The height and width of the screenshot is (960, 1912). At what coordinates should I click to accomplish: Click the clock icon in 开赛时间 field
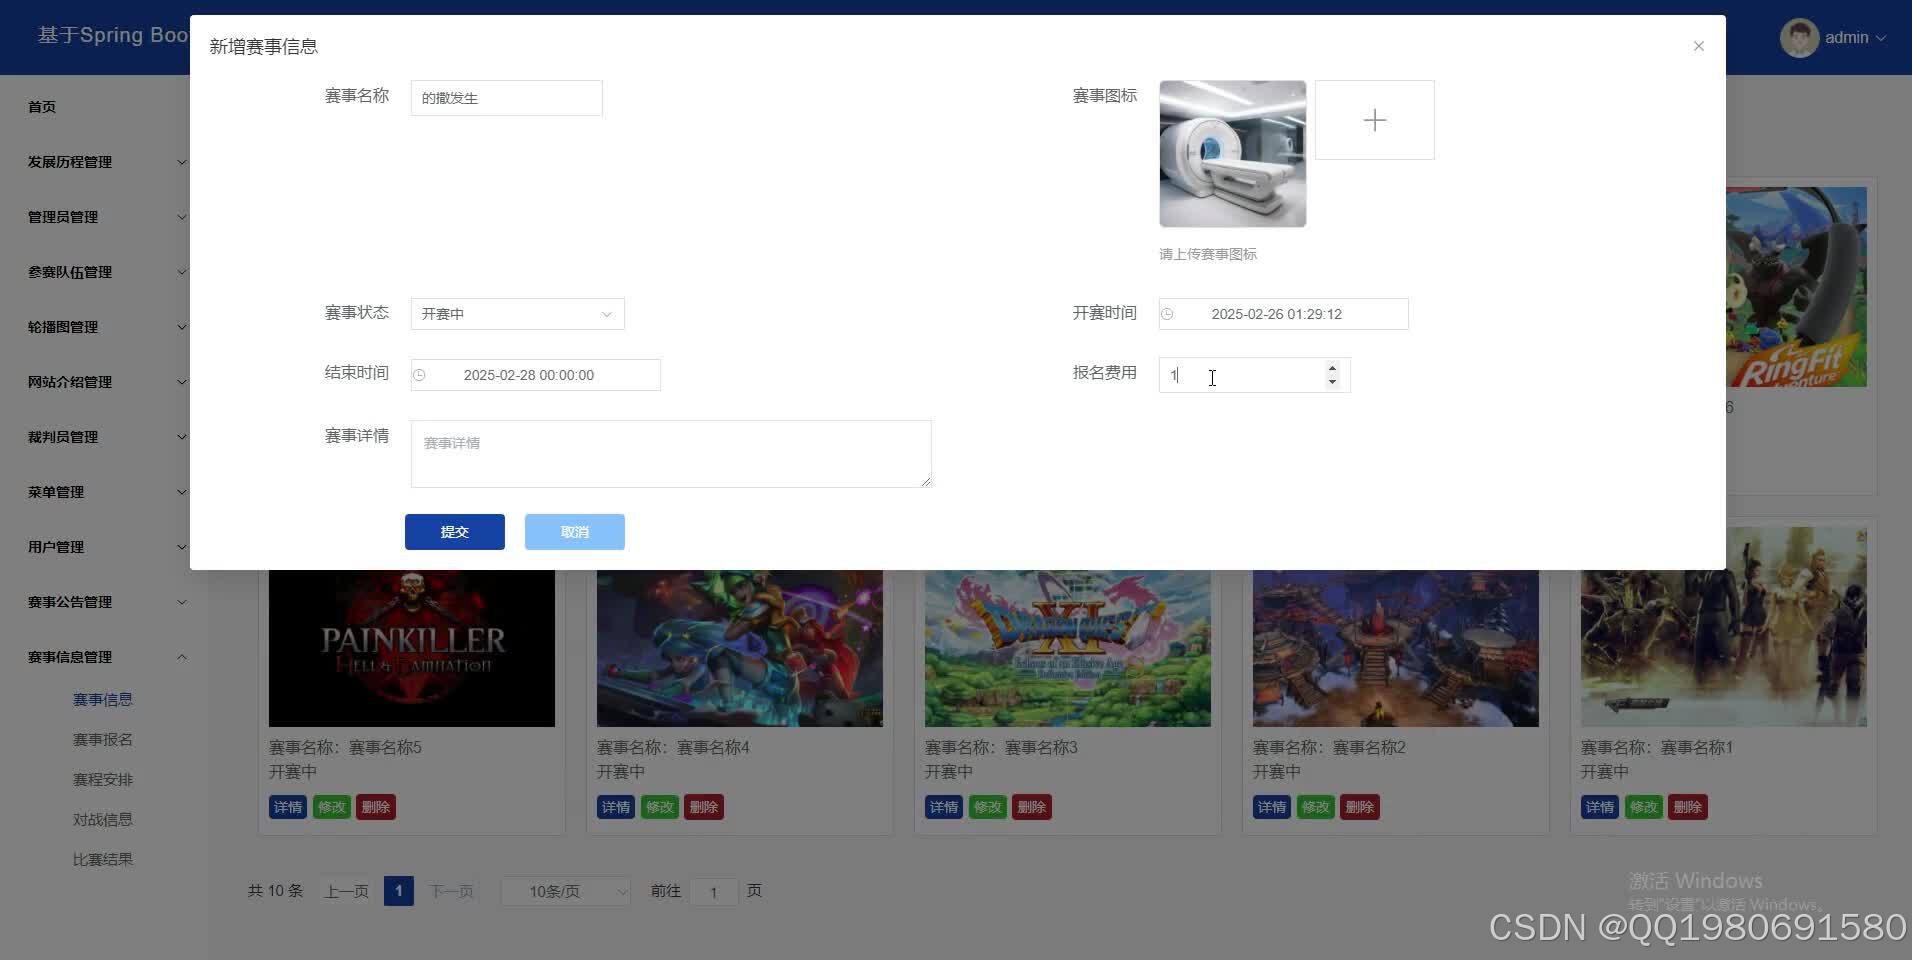click(1168, 314)
